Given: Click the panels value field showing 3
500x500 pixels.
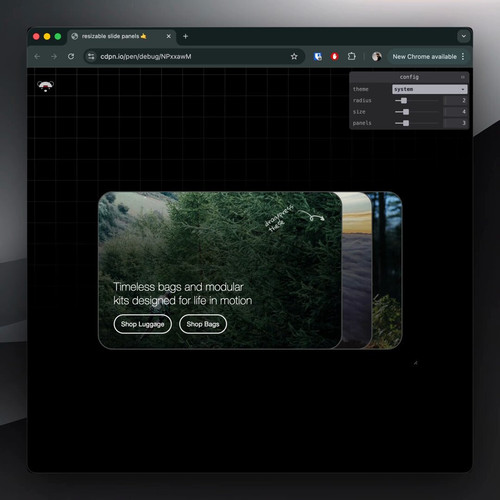Looking at the screenshot, I should (455, 123).
